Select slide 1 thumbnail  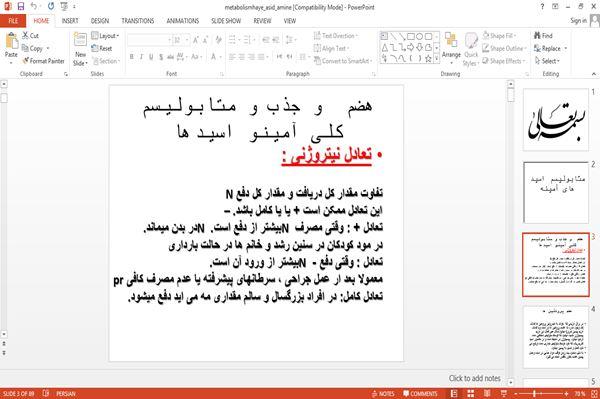pos(556,120)
